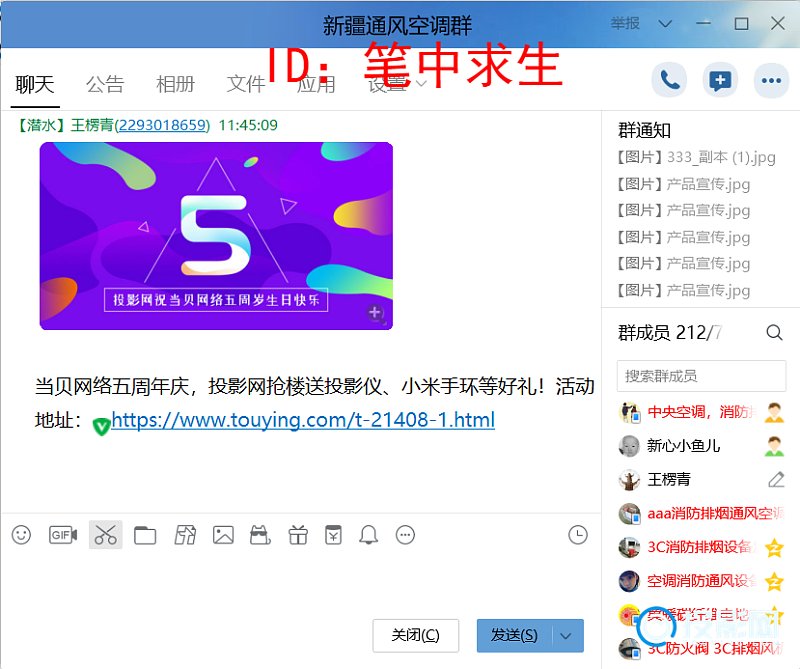Select the scissors screenshot tool
The height and width of the screenshot is (669, 800).
(x=105, y=535)
